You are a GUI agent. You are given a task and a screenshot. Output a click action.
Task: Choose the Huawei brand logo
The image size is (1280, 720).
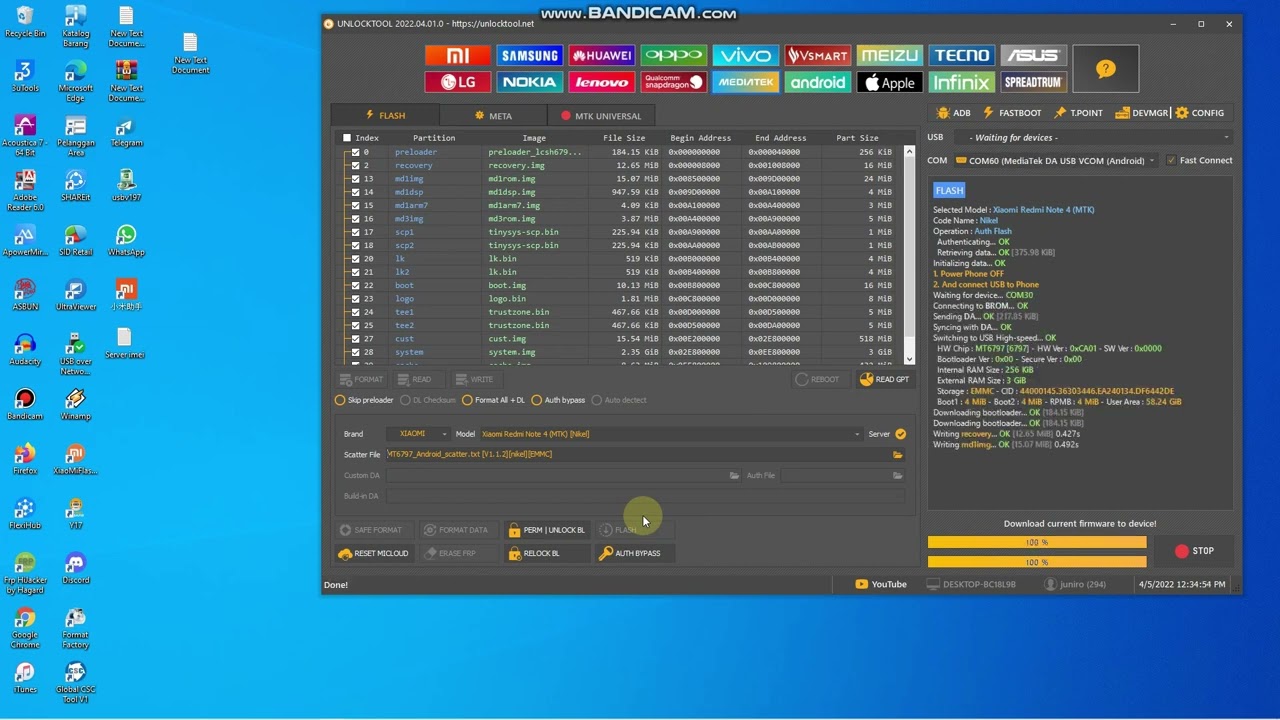tap(601, 56)
